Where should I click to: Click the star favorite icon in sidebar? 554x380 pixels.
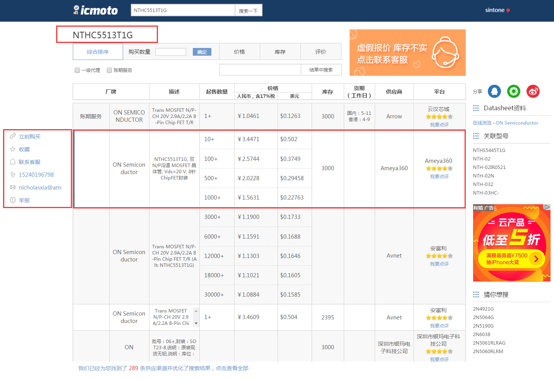[13, 149]
